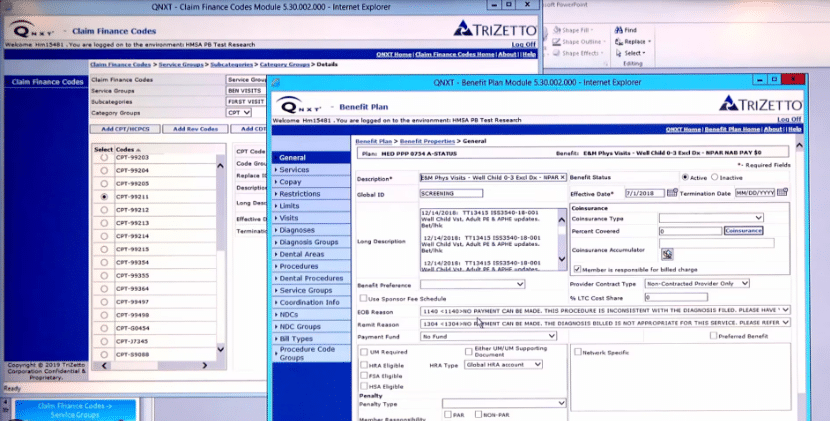Click Shape Fill in PowerPoint ribbon
Screen dimensions: 830x421
click(x=574, y=30)
